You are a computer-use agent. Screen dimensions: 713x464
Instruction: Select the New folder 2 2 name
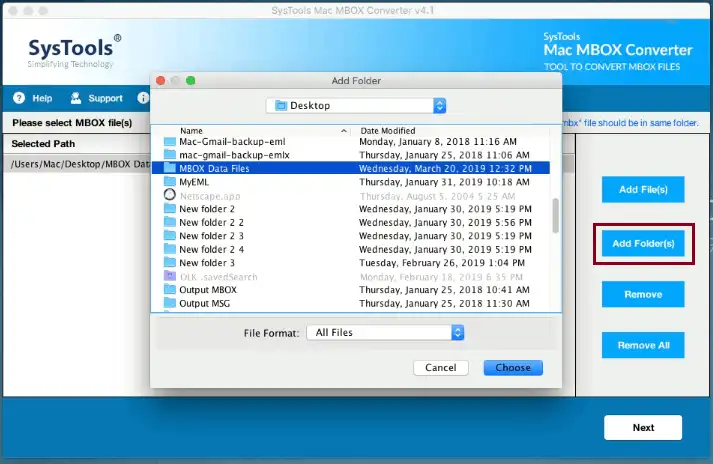211,222
